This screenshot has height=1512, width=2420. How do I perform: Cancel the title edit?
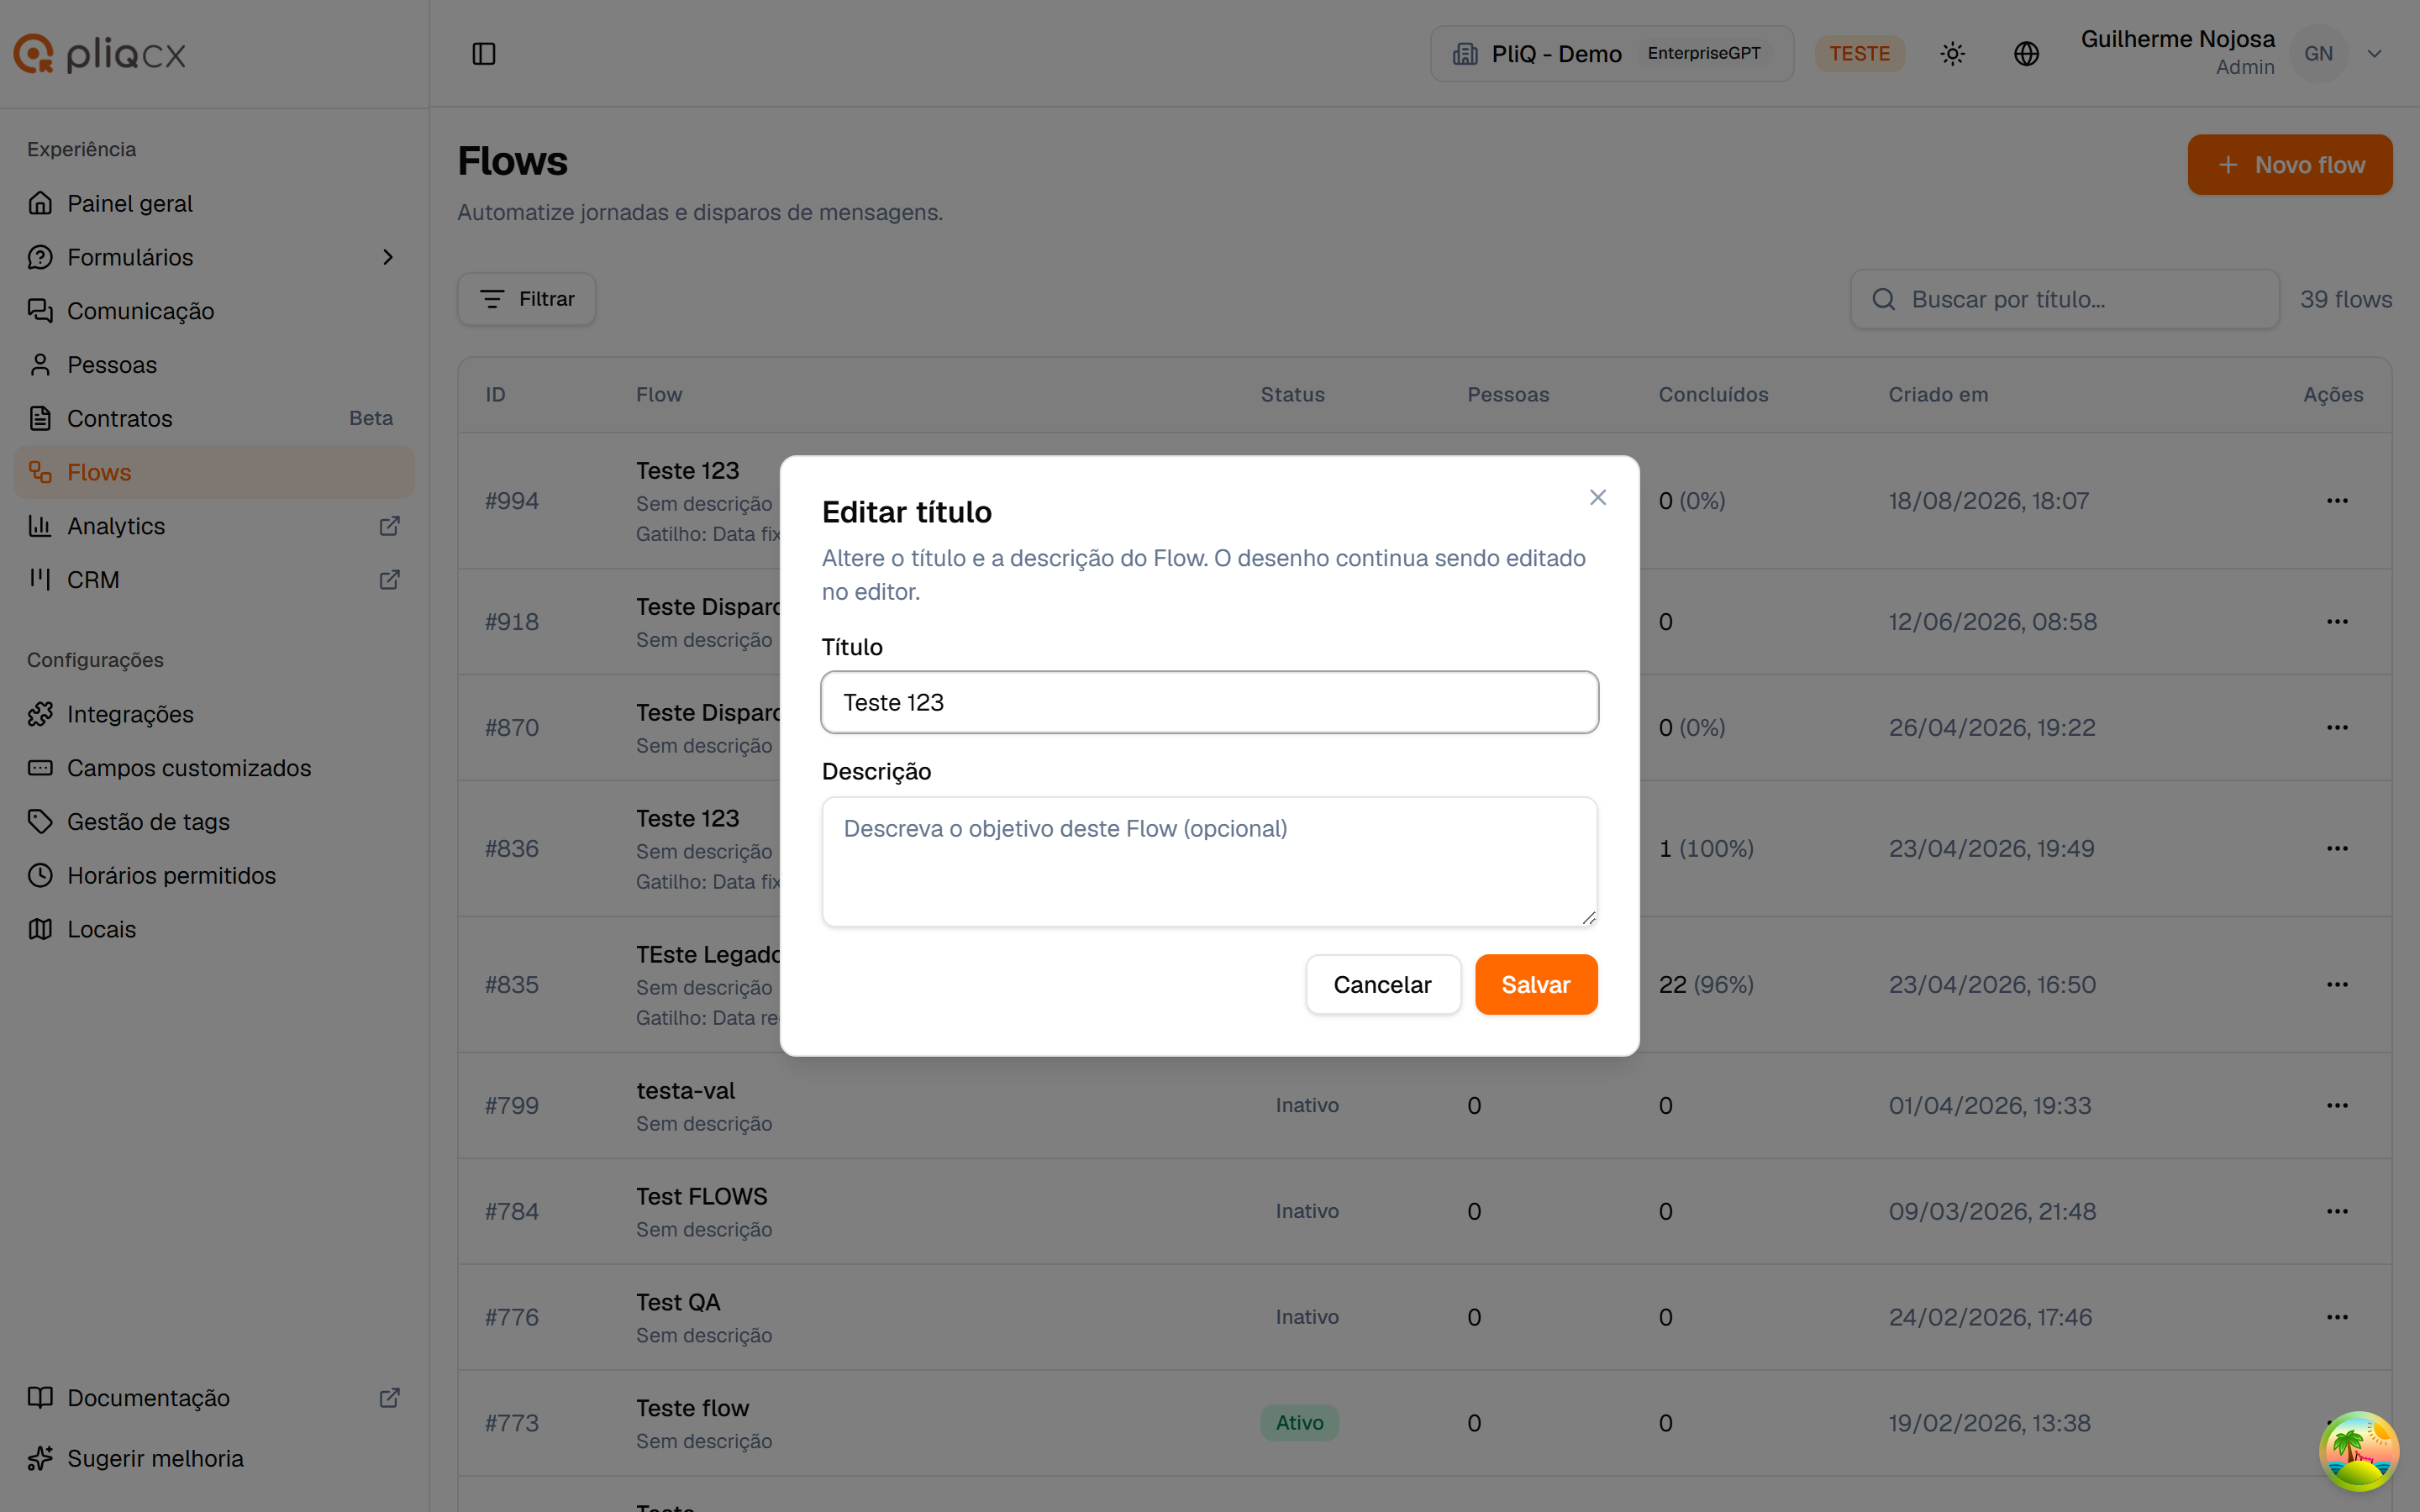pyautogui.click(x=1383, y=984)
